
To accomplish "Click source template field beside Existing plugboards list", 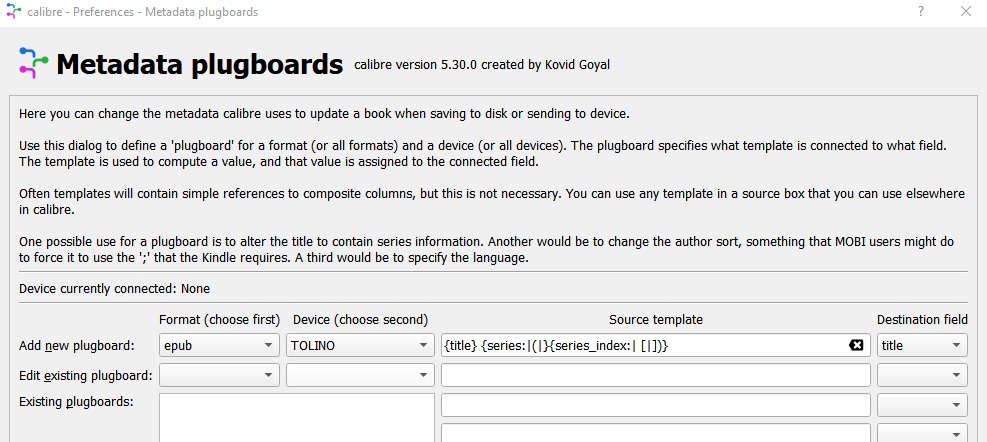I will pyautogui.click(x=655, y=405).
